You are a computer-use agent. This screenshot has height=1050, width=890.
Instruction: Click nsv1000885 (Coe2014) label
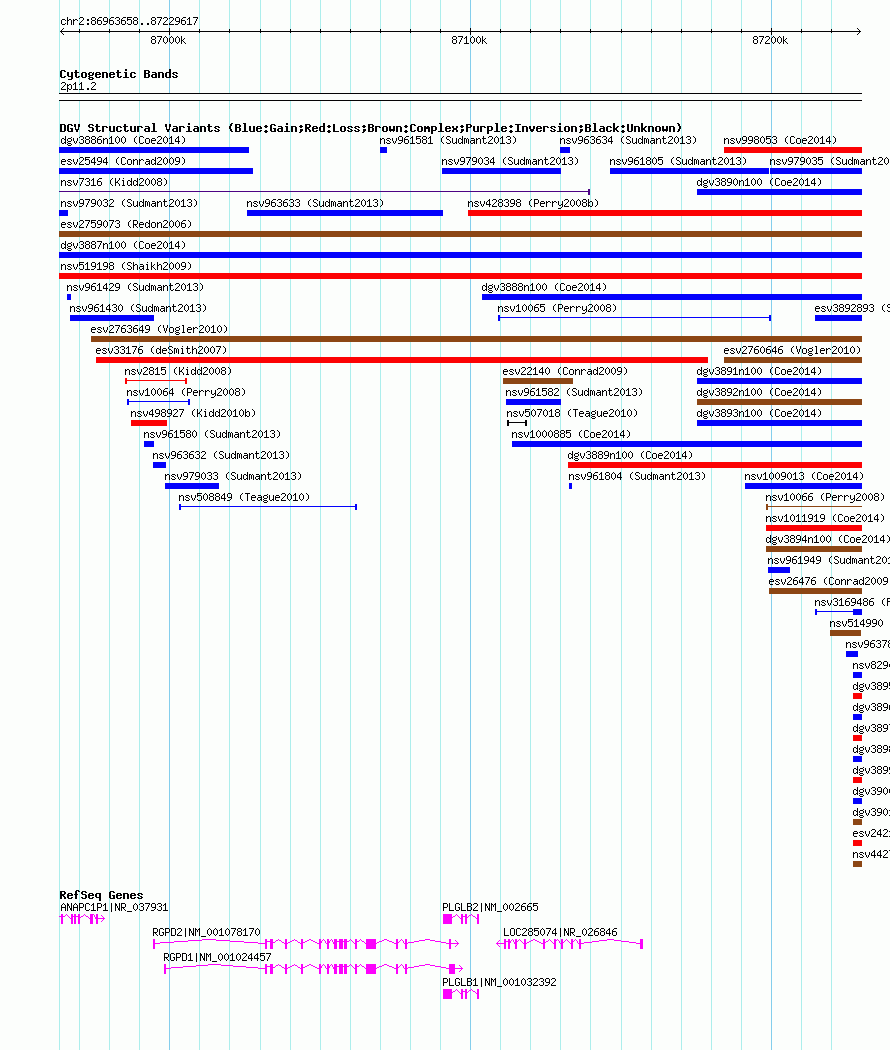[571, 434]
